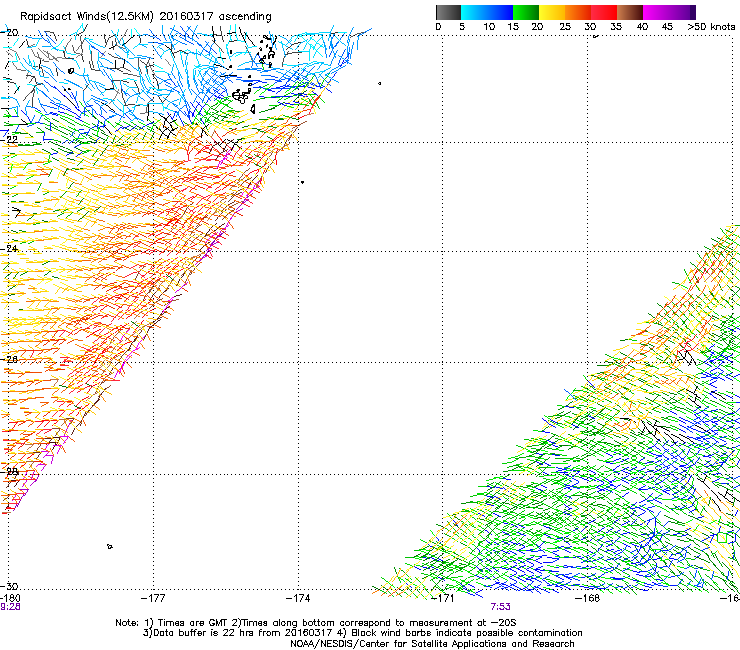
Task: Click the '-180' longitude axis label
Action: [10, 598]
